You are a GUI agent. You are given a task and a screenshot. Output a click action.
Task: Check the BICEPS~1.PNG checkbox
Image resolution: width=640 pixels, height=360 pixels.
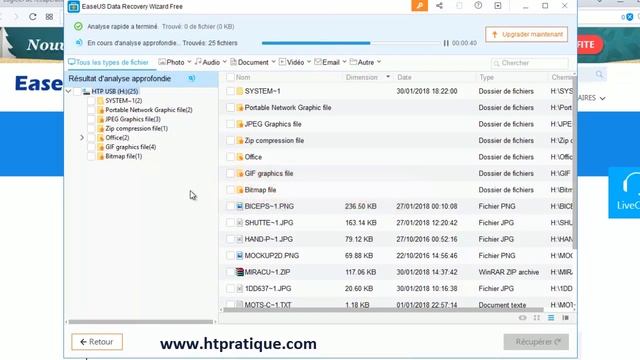(230, 206)
